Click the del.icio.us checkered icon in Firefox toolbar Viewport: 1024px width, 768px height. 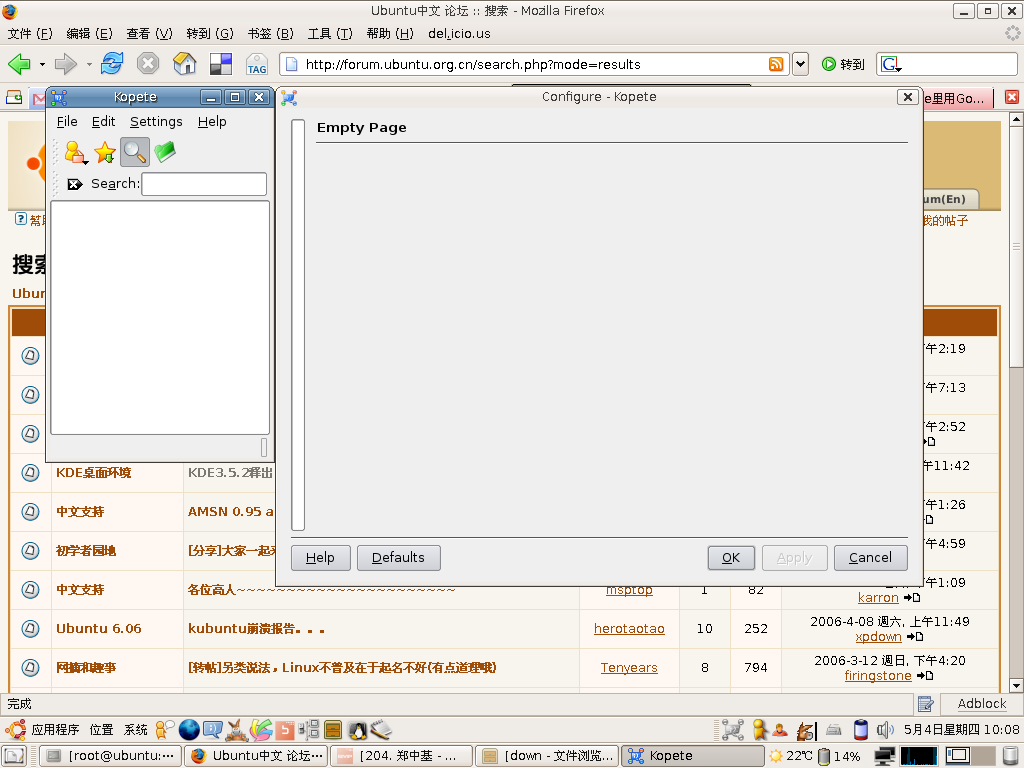point(221,64)
